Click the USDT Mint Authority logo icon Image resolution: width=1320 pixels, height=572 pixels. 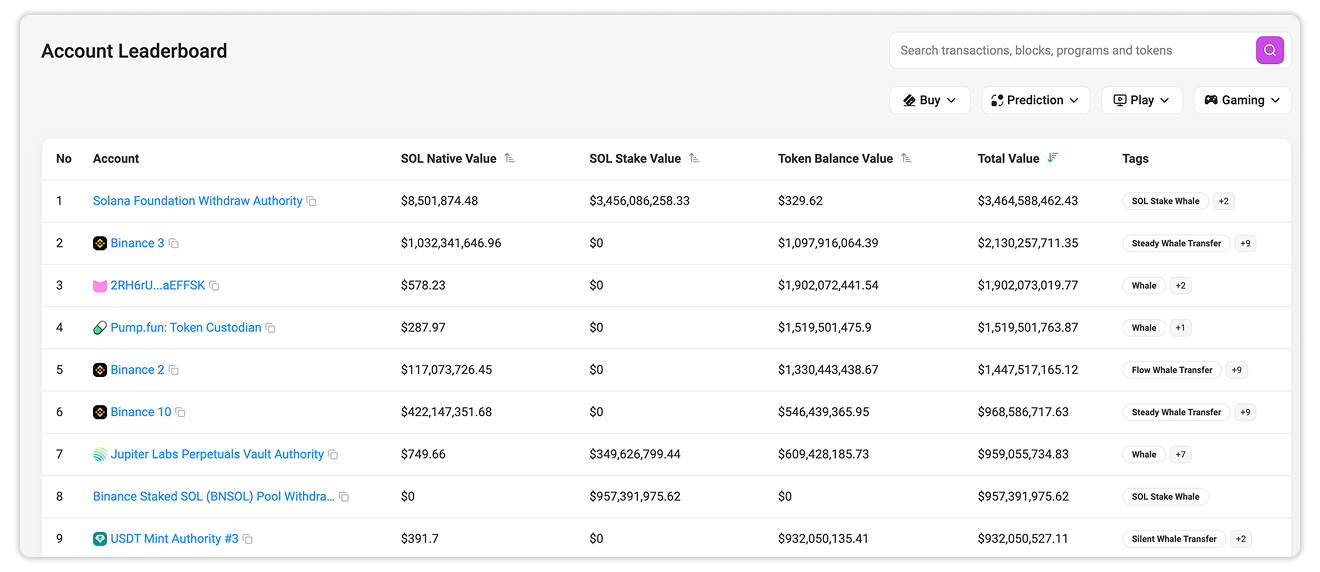(x=100, y=539)
